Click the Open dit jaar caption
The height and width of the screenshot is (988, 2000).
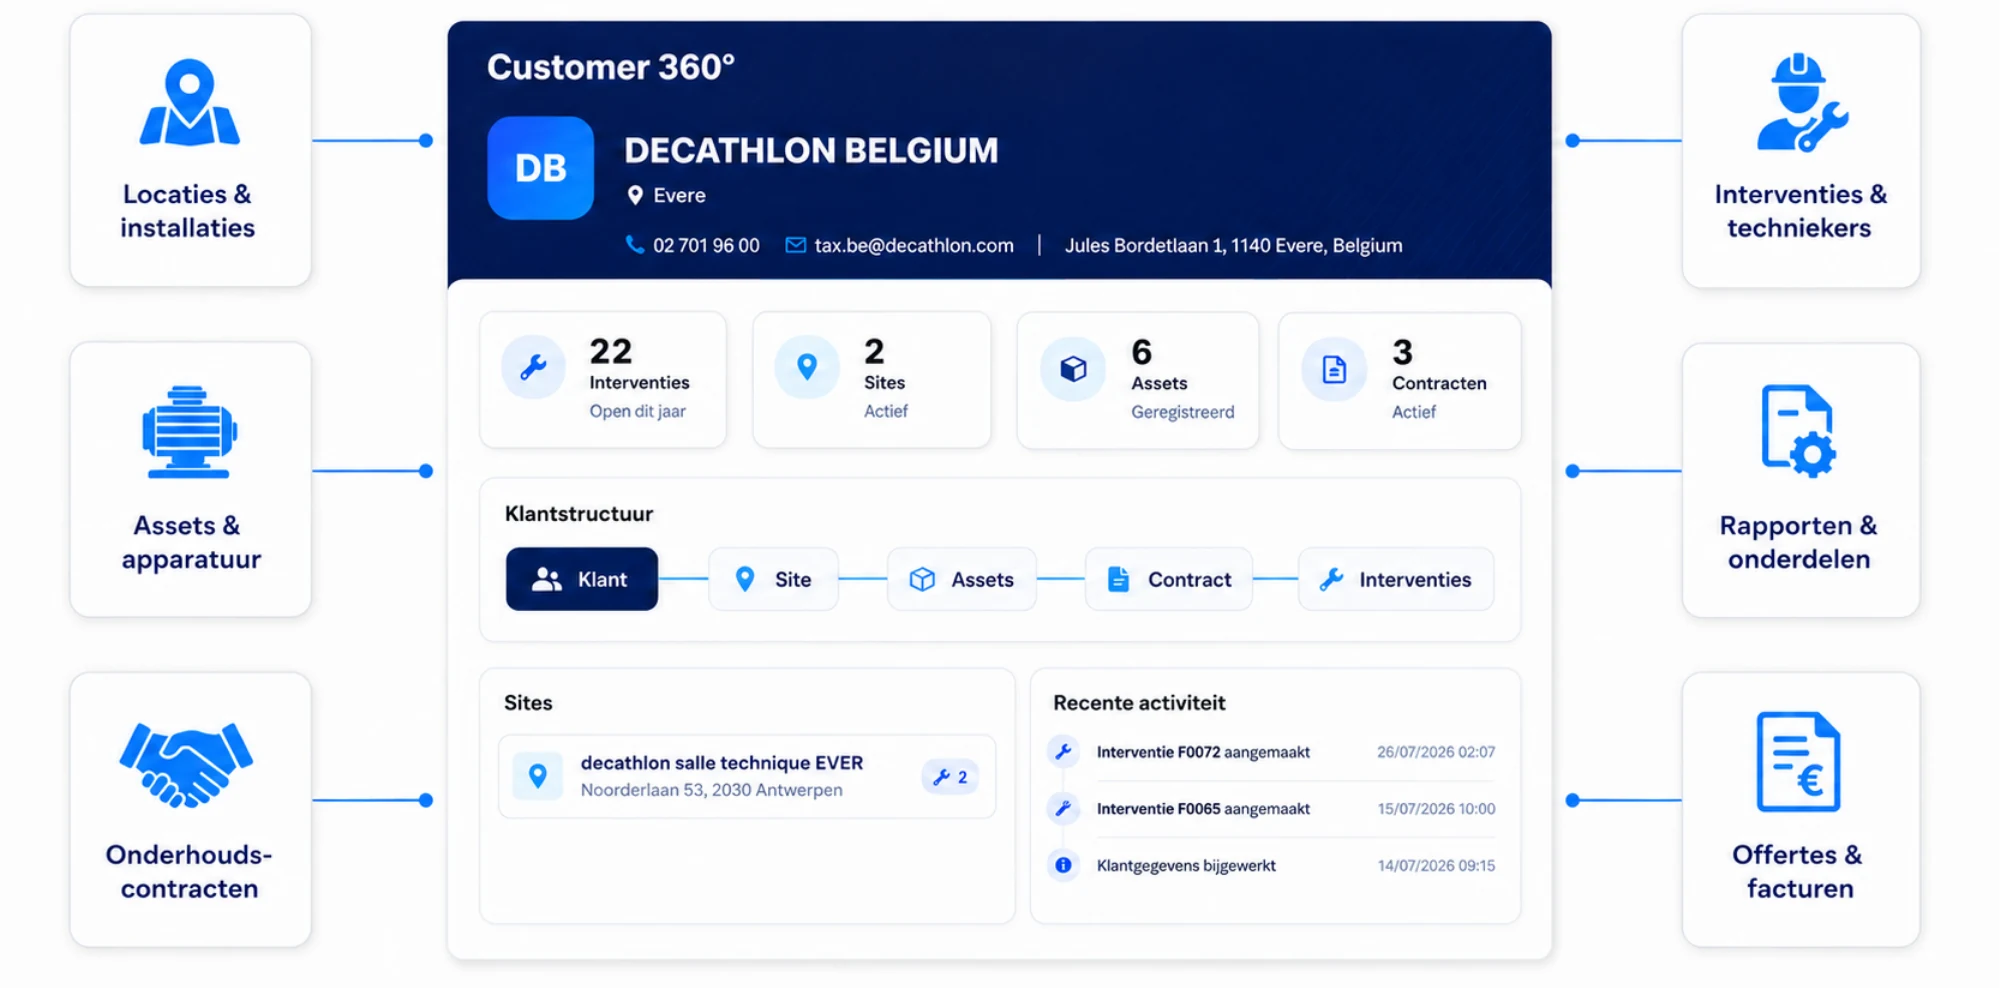pyautogui.click(x=638, y=411)
